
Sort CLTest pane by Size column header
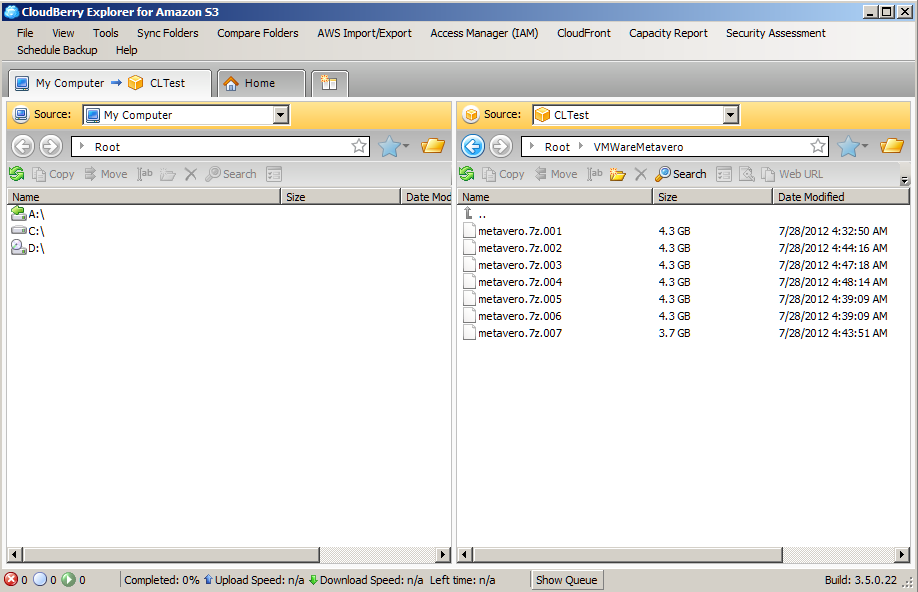tap(713, 197)
